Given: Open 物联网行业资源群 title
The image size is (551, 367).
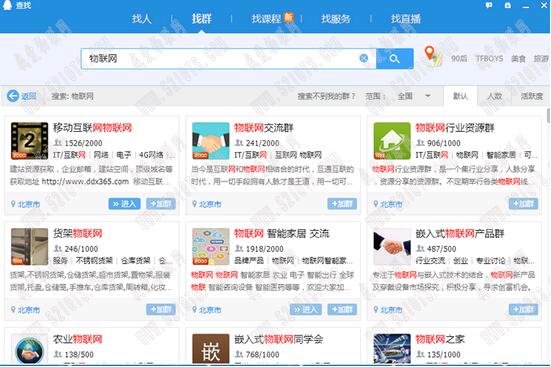Looking at the screenshot, I should pyautogui.click(x=455, y=128).
